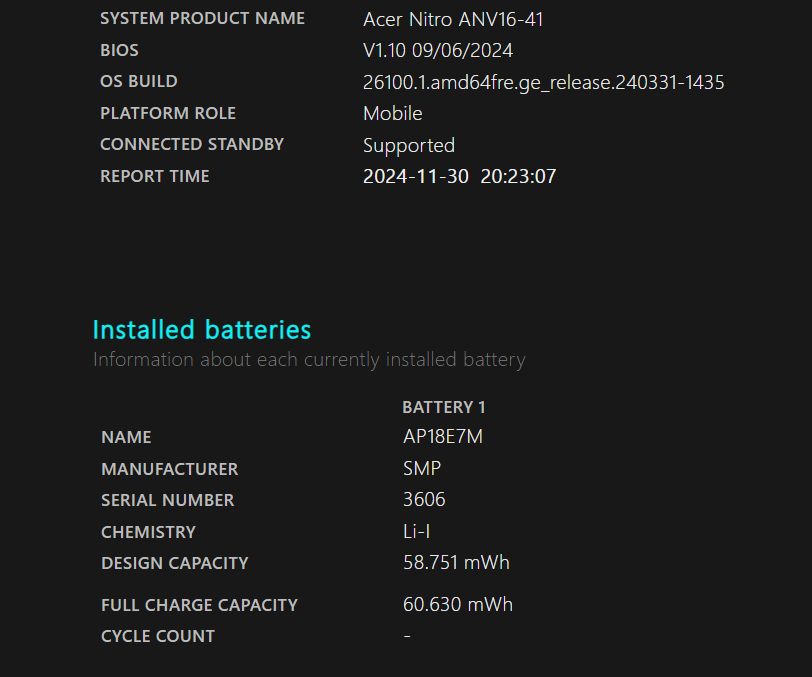Viewport: 812px width, 677px height.
Task: Click the "CONNECTED STANDBY" label
Action: 192,145
